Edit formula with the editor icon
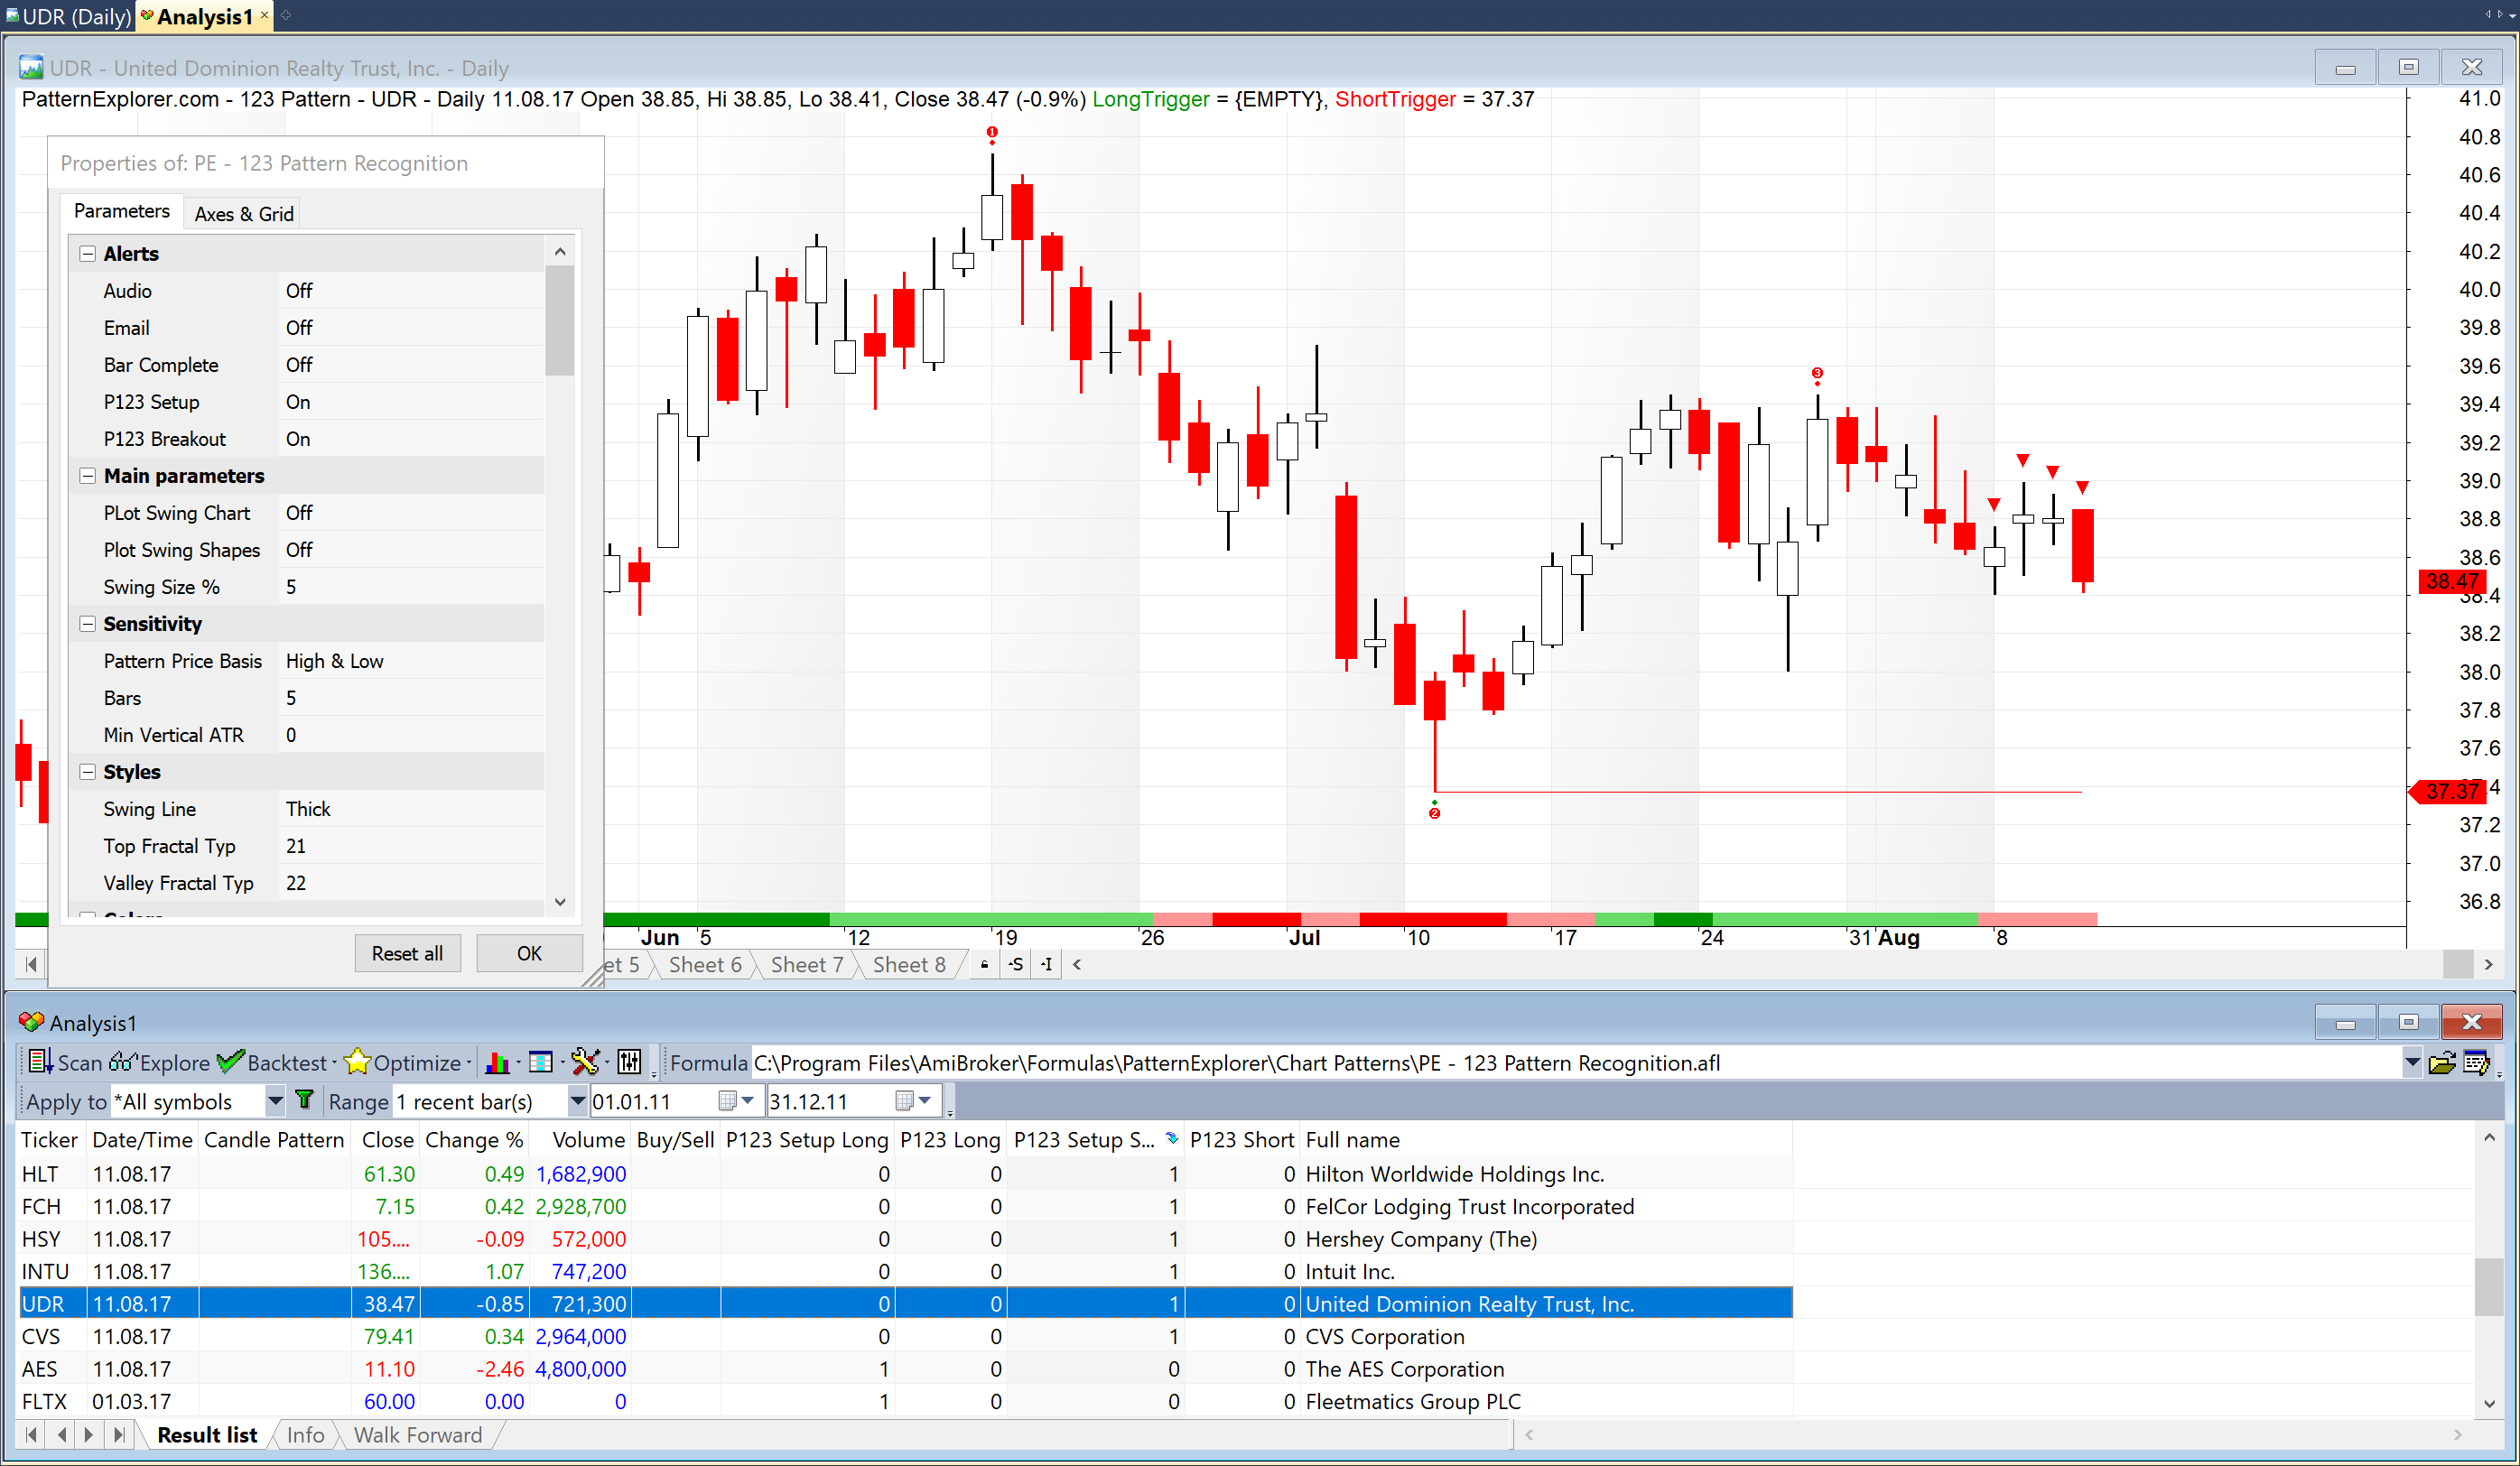 pos(2476,1063)
